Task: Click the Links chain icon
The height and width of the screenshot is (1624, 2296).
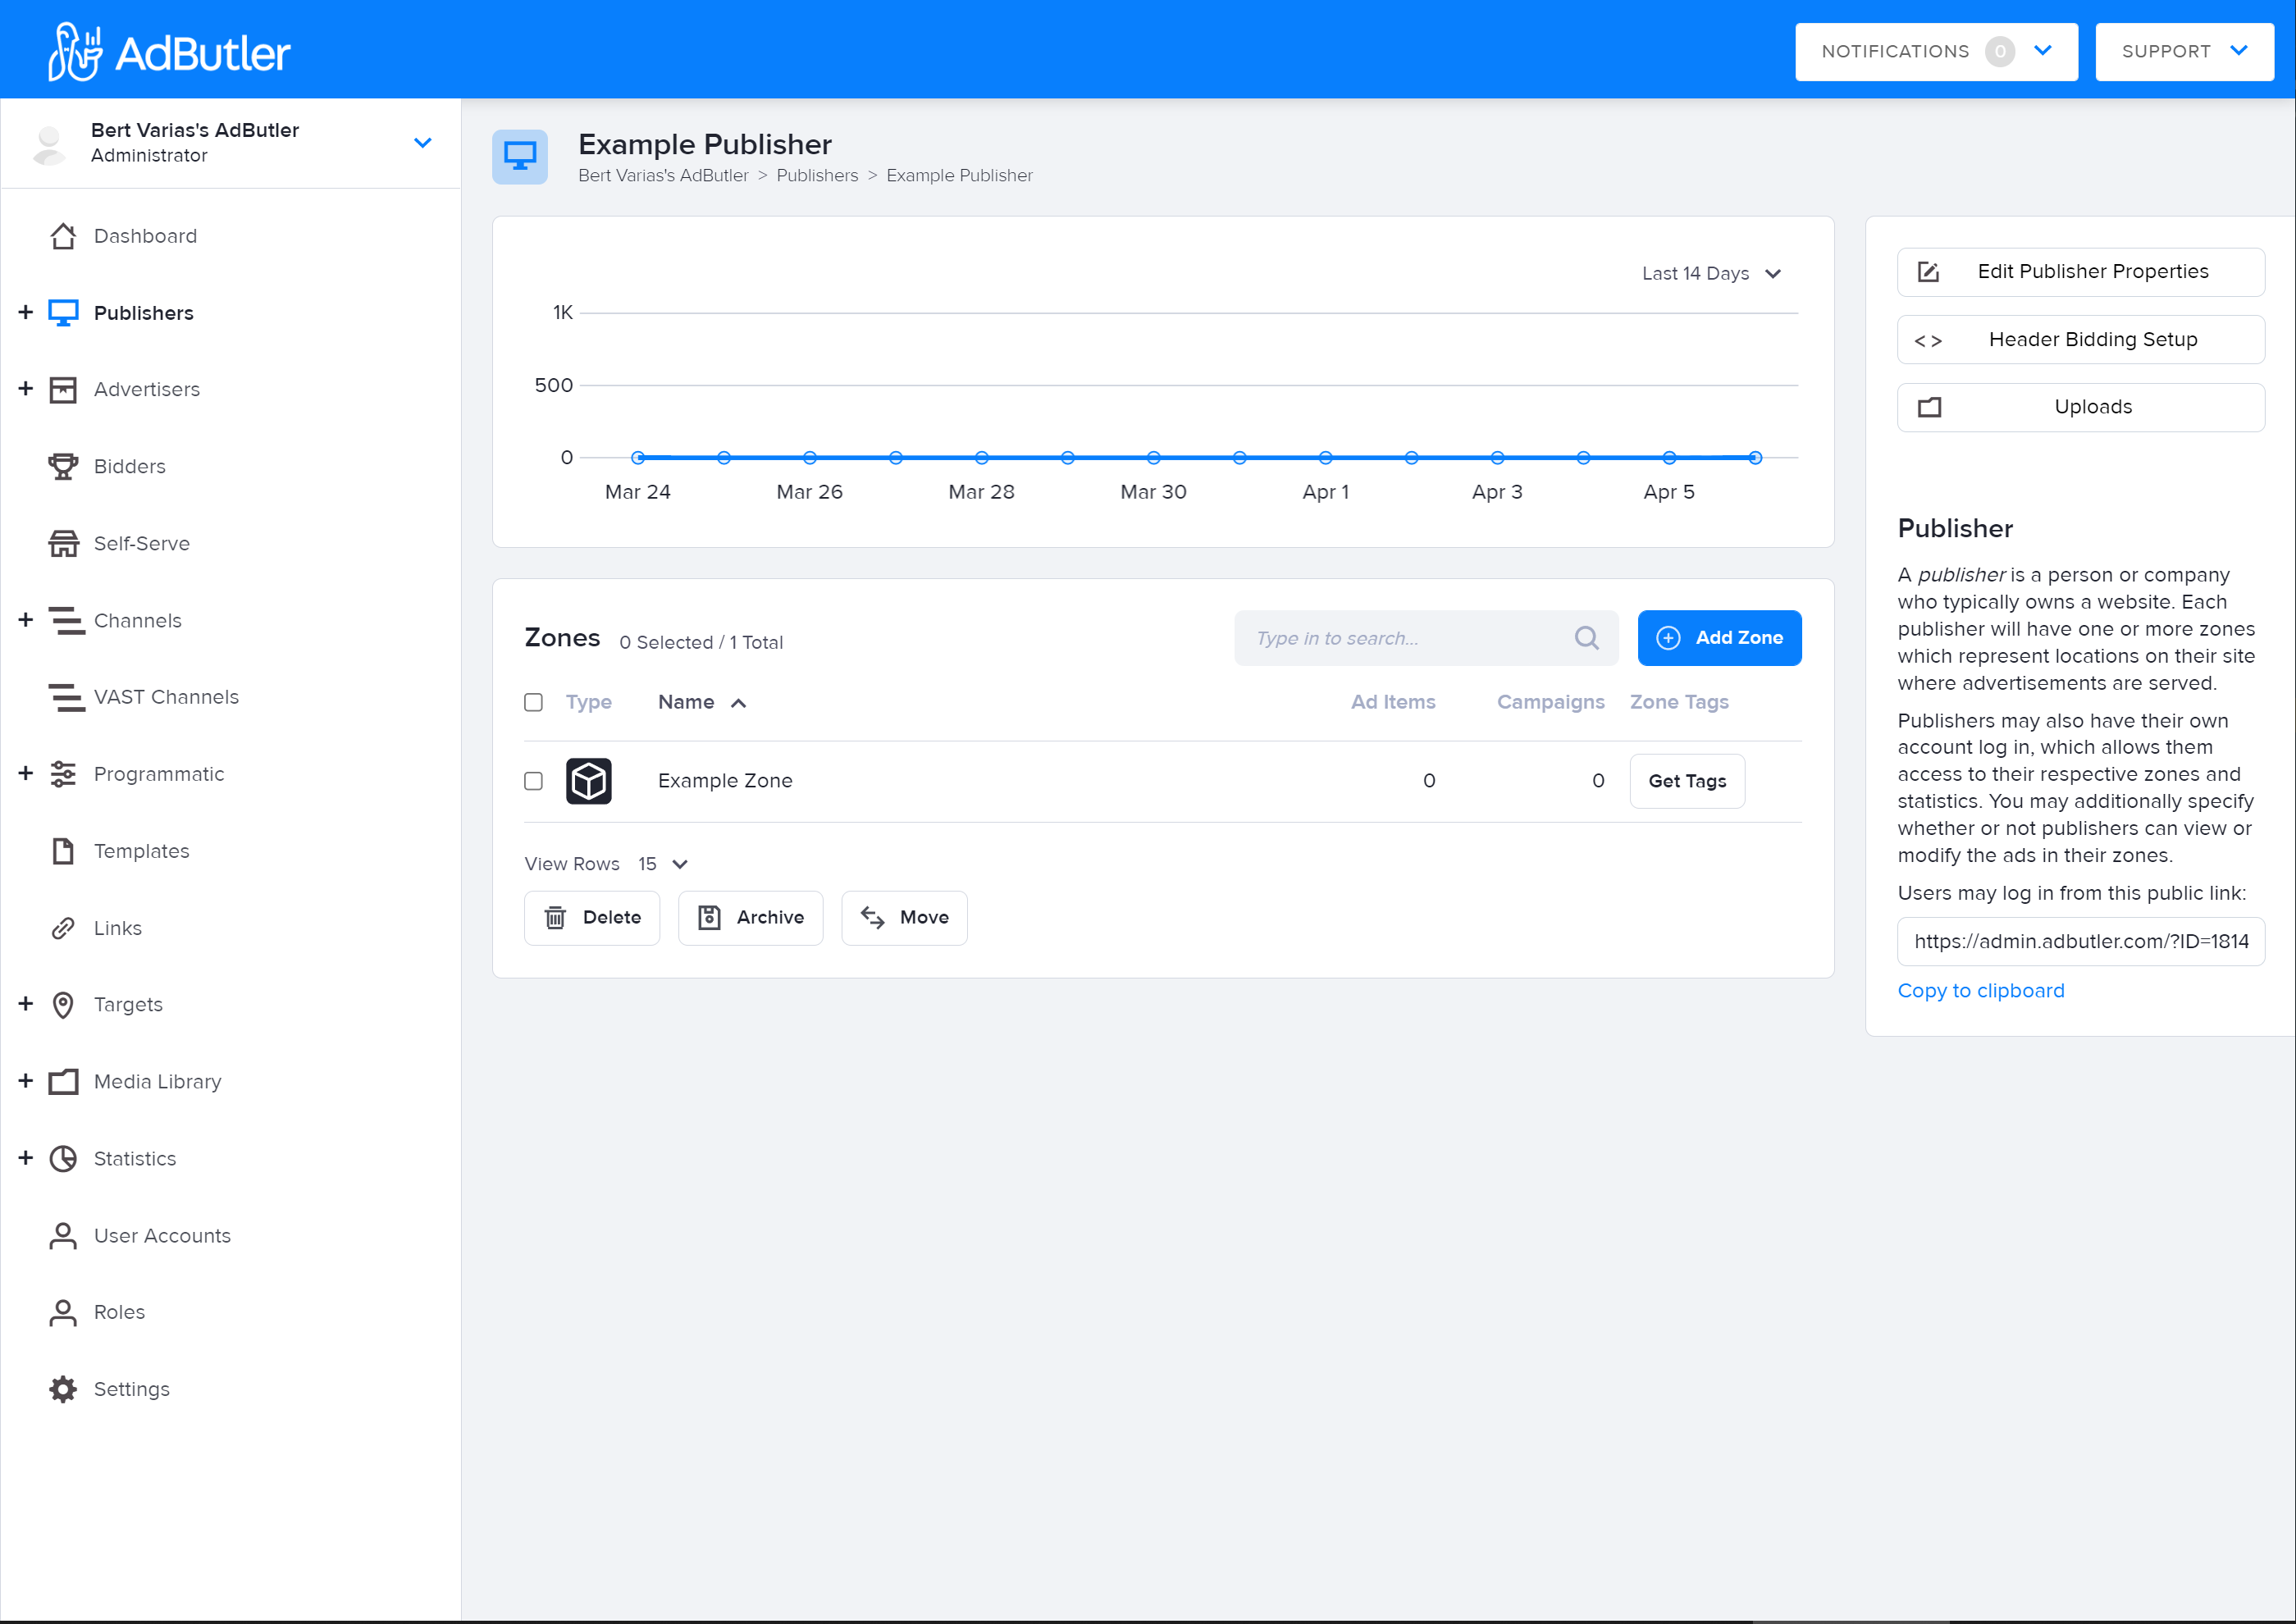Action: click(63, 928)
